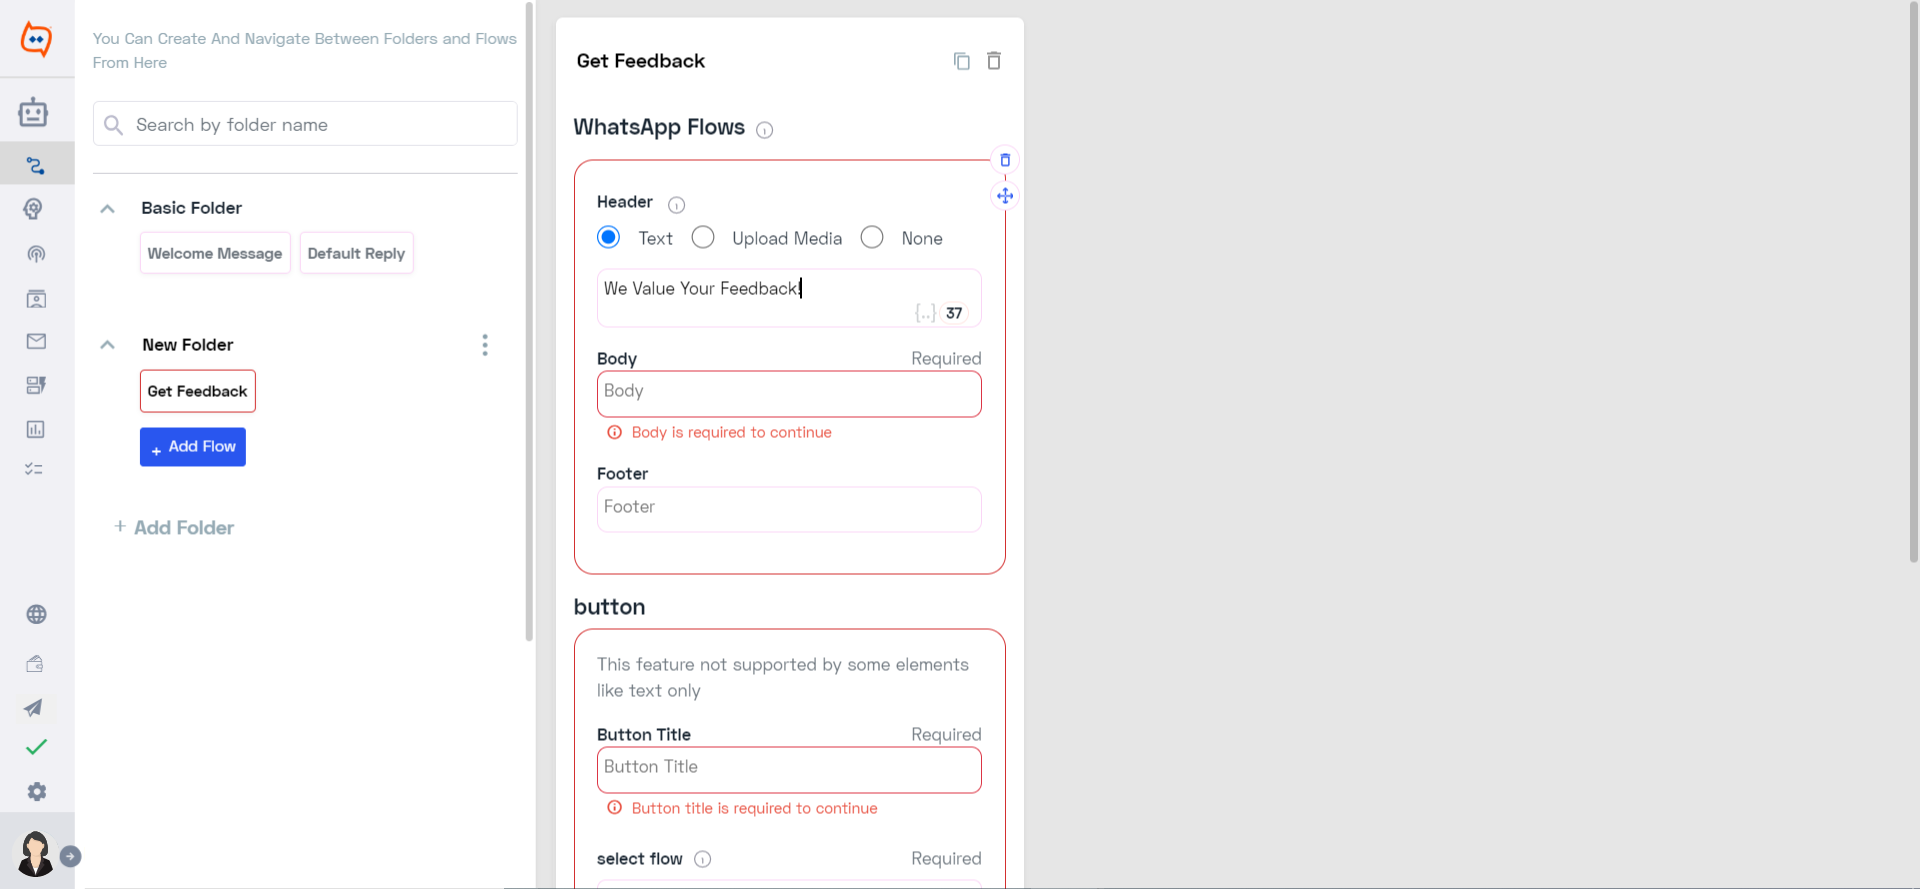The image size is (1920, 889).
Task: Select the Get Feedback flow chip
Action: 198,391
